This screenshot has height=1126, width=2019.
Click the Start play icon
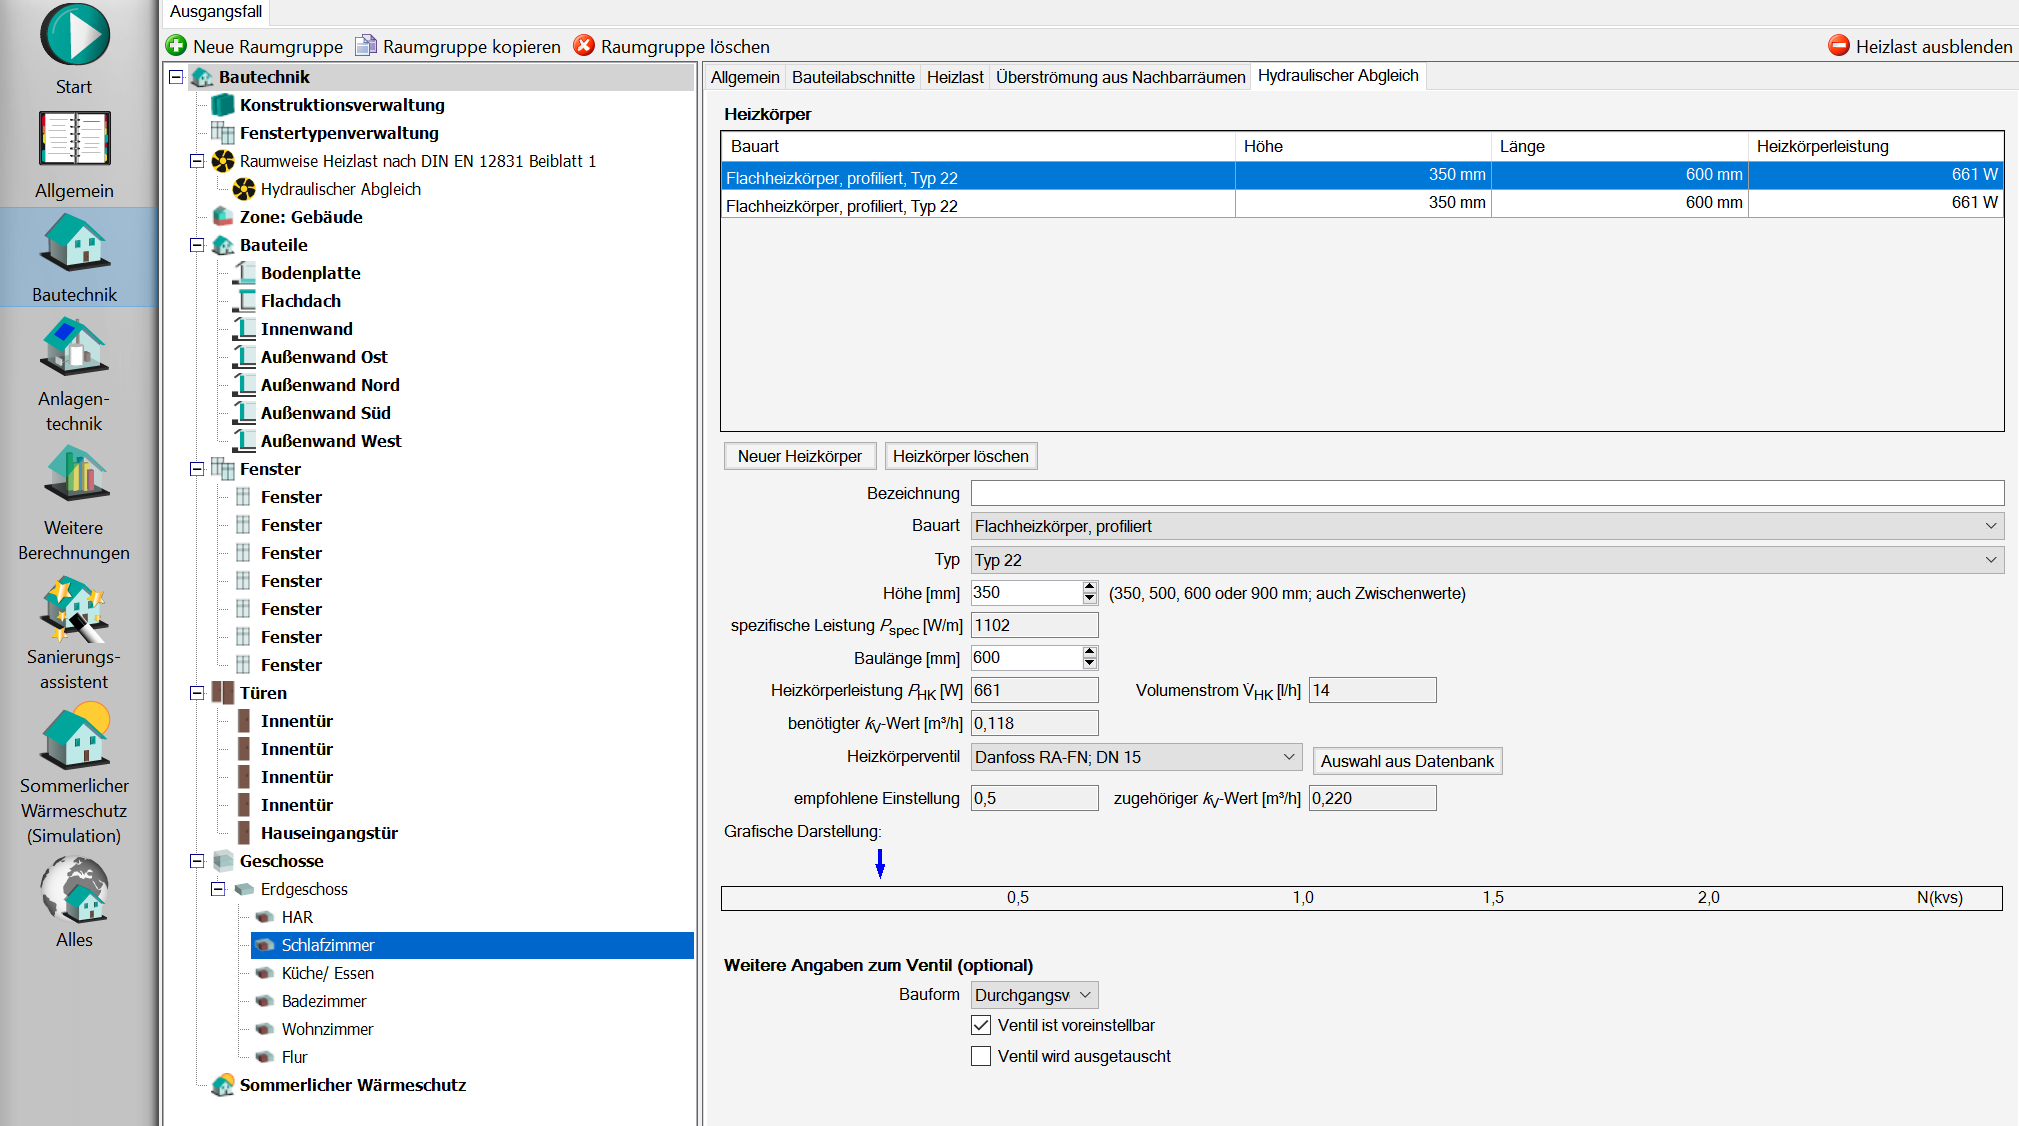75,35
